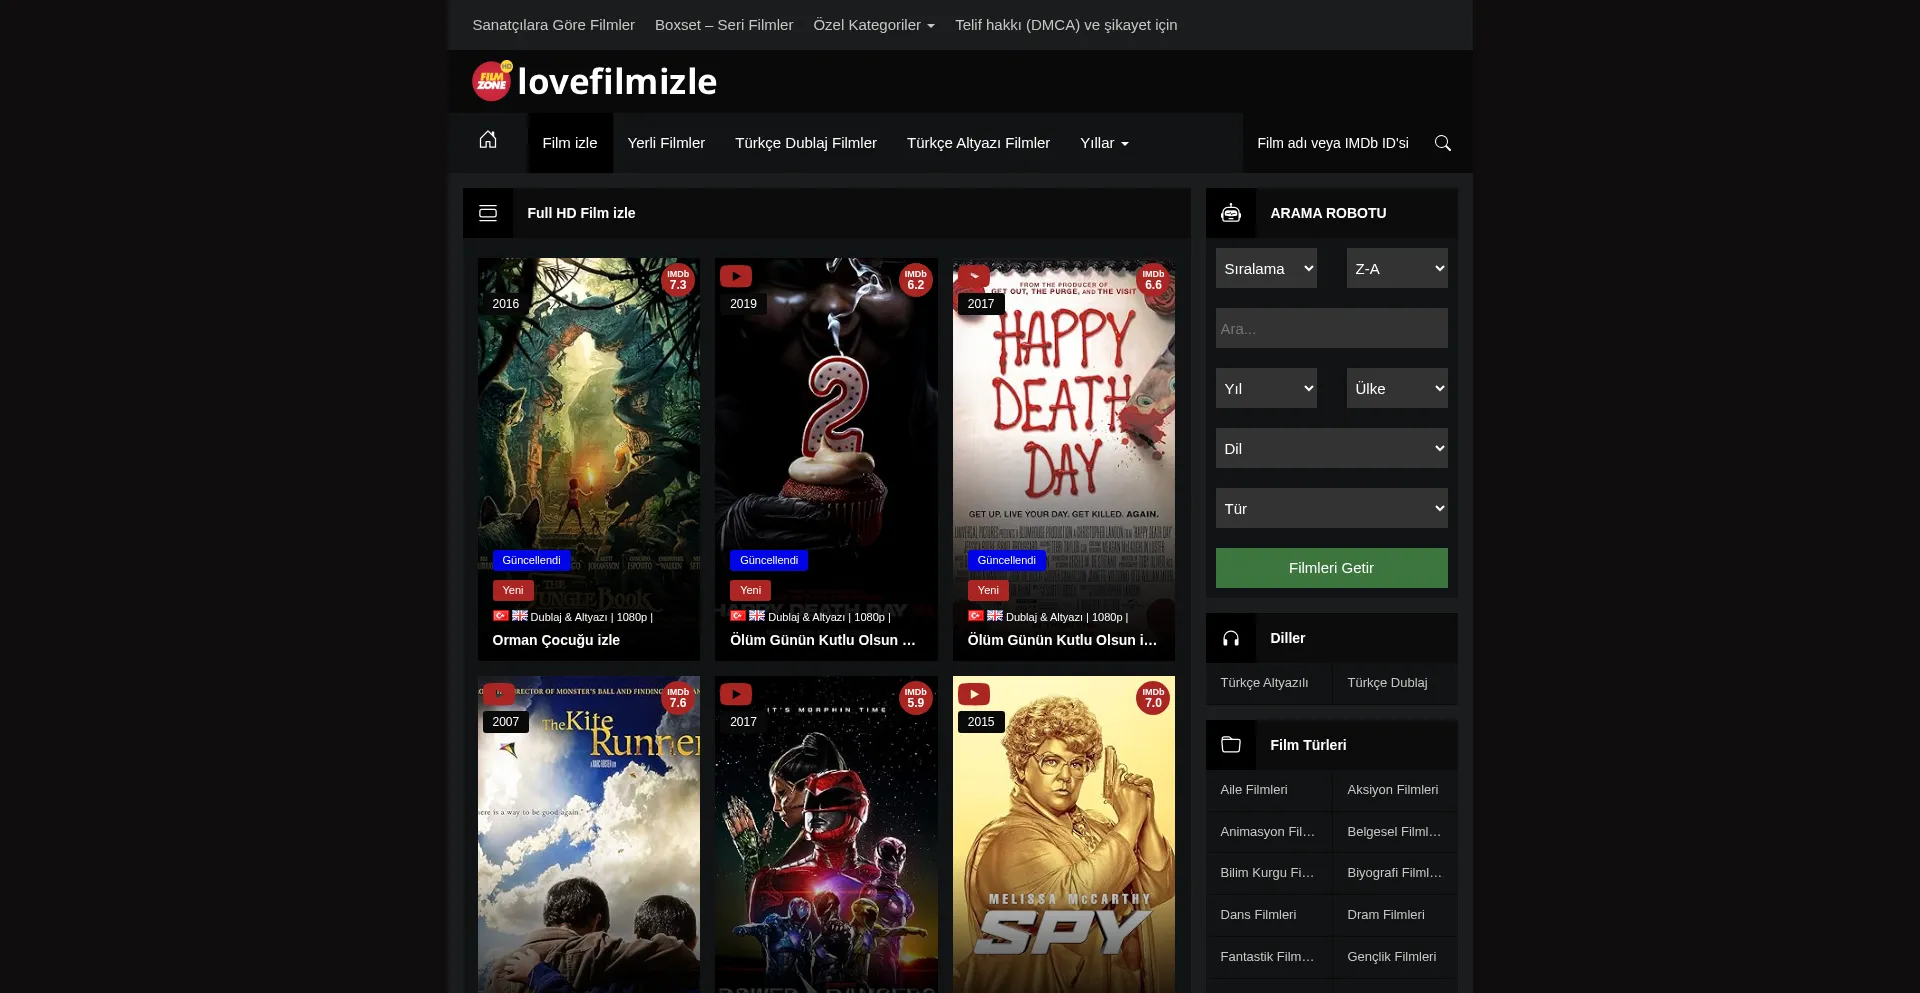Open the Ülke country dropdown
Viewport: 1920px width, 993px height.
click(1396, 388)
